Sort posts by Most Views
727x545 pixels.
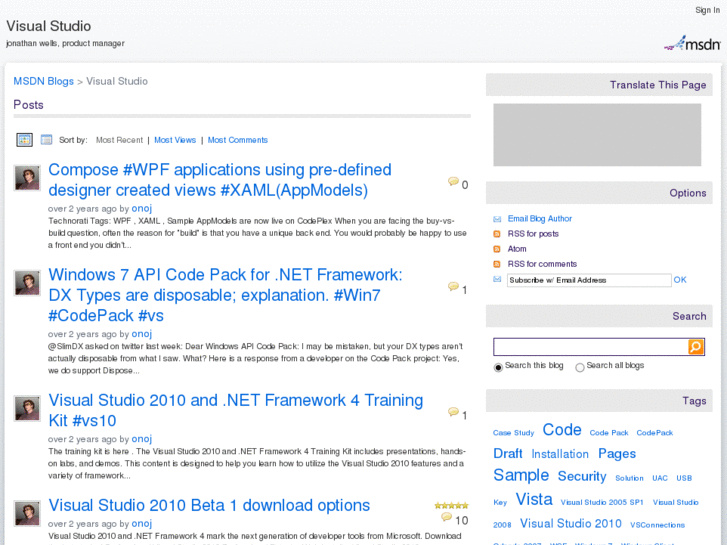175,140
